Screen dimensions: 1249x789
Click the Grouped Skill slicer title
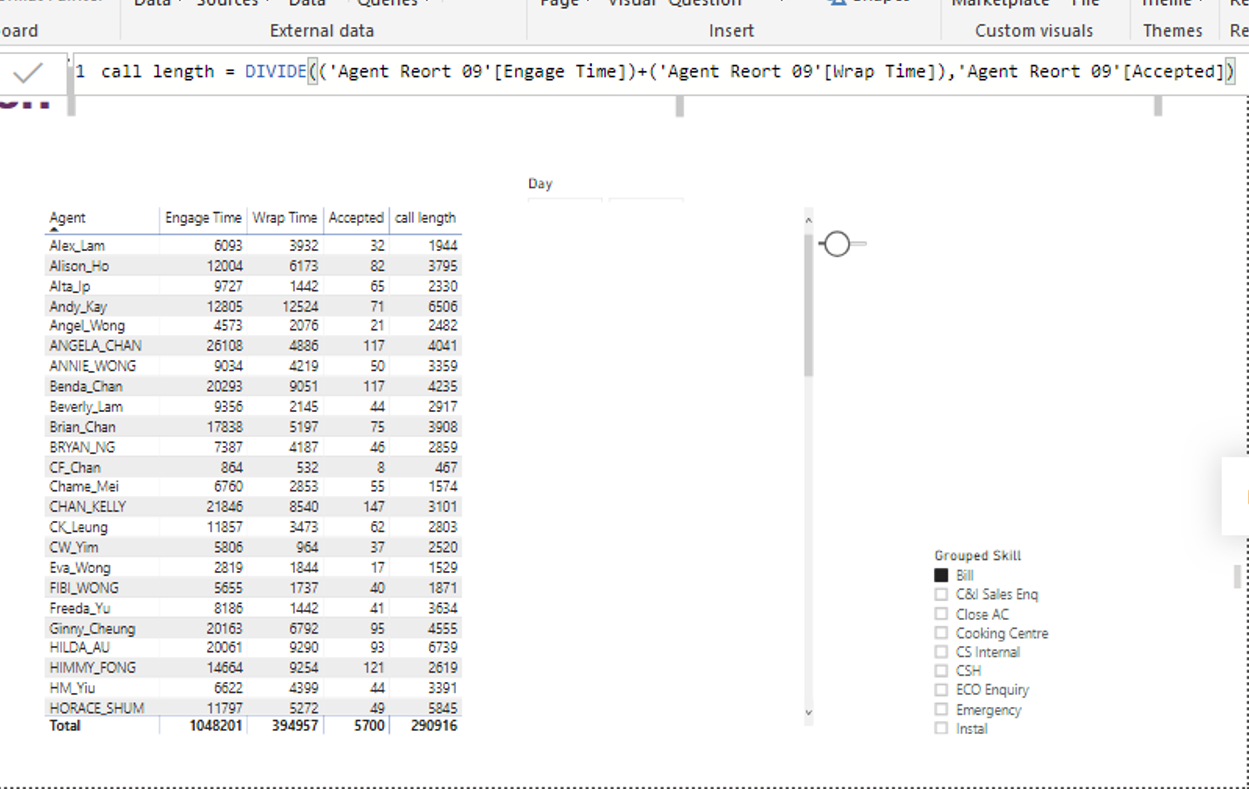point(978,555)
